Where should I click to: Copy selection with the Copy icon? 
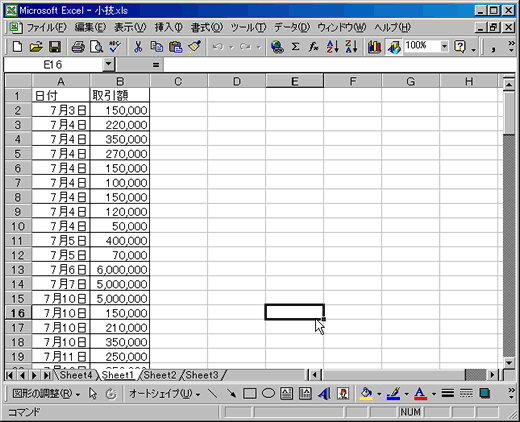coord(157,47)
